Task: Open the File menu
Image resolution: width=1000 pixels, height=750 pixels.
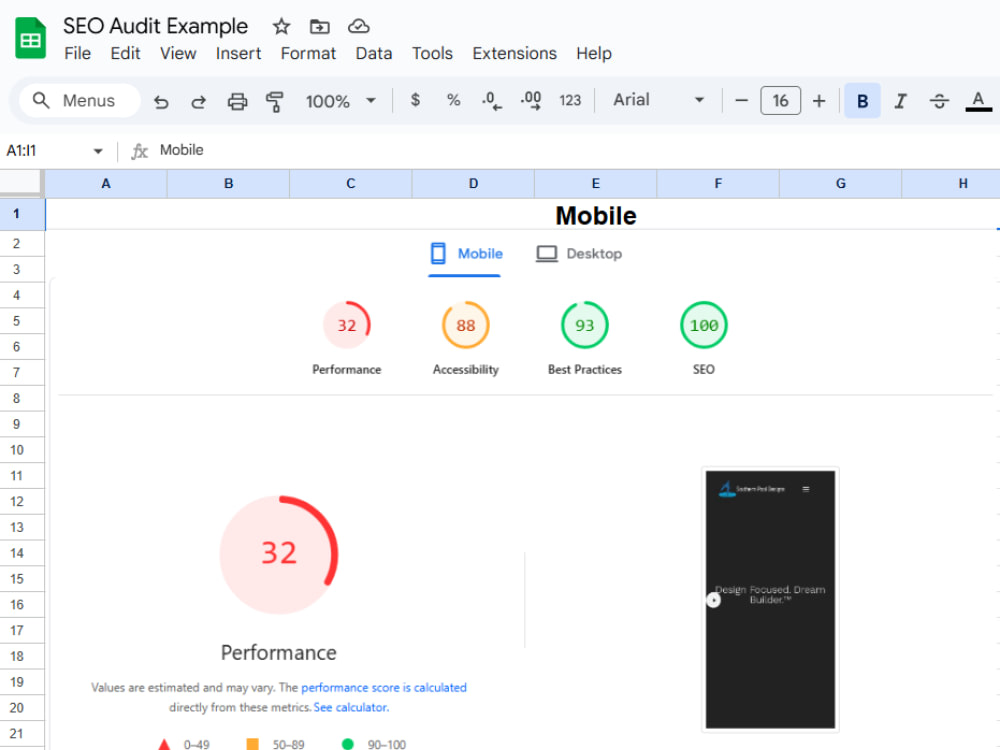Action: click(x=77, y=54)
